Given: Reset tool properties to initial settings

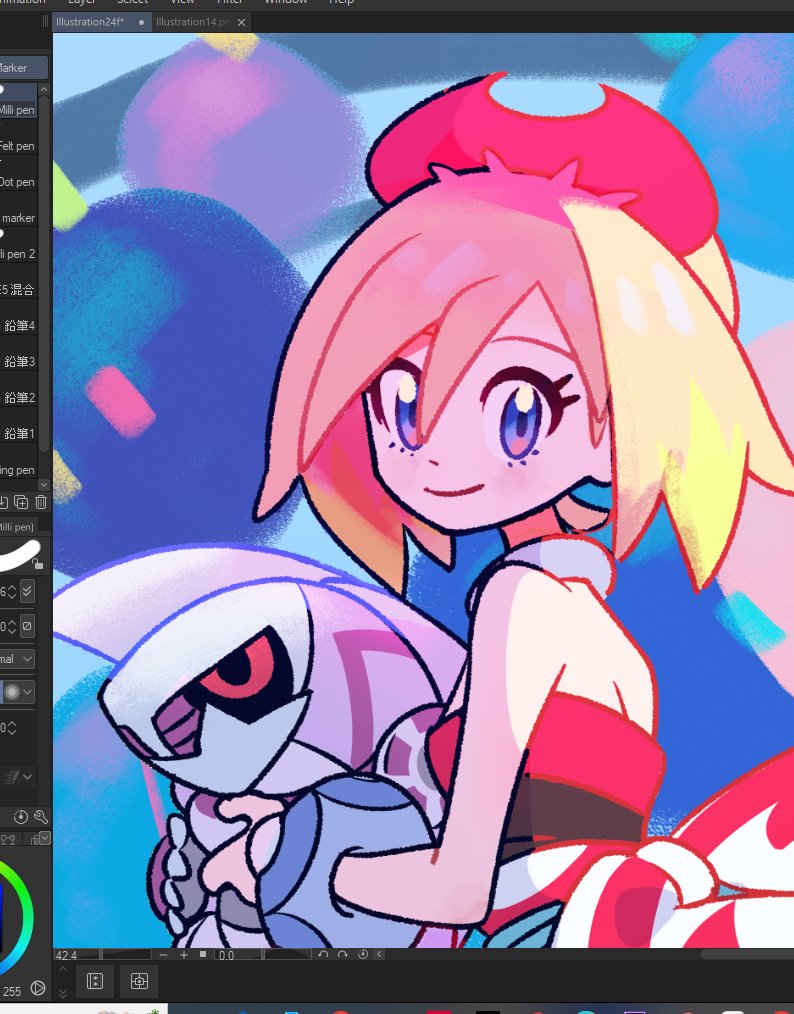Looking at the screenshot, I should click(x=21, y=817).
